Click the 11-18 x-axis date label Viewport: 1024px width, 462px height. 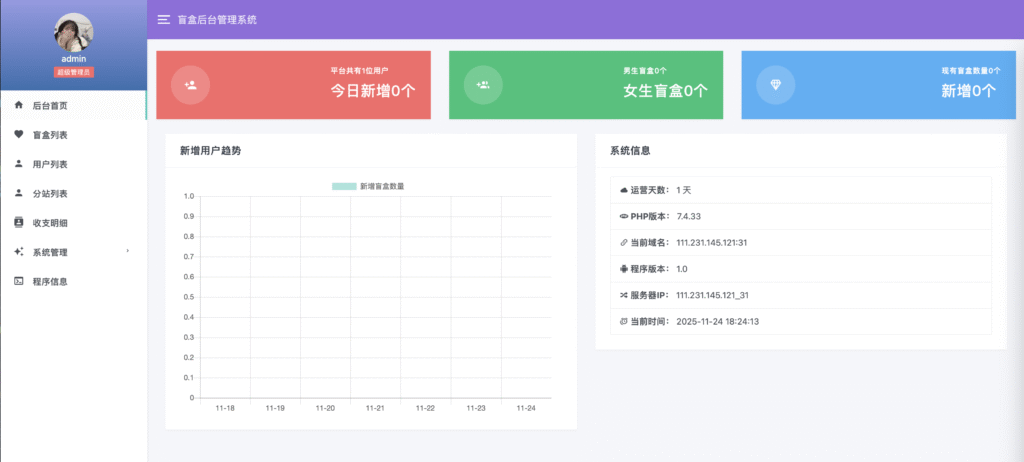coord(225,408)
